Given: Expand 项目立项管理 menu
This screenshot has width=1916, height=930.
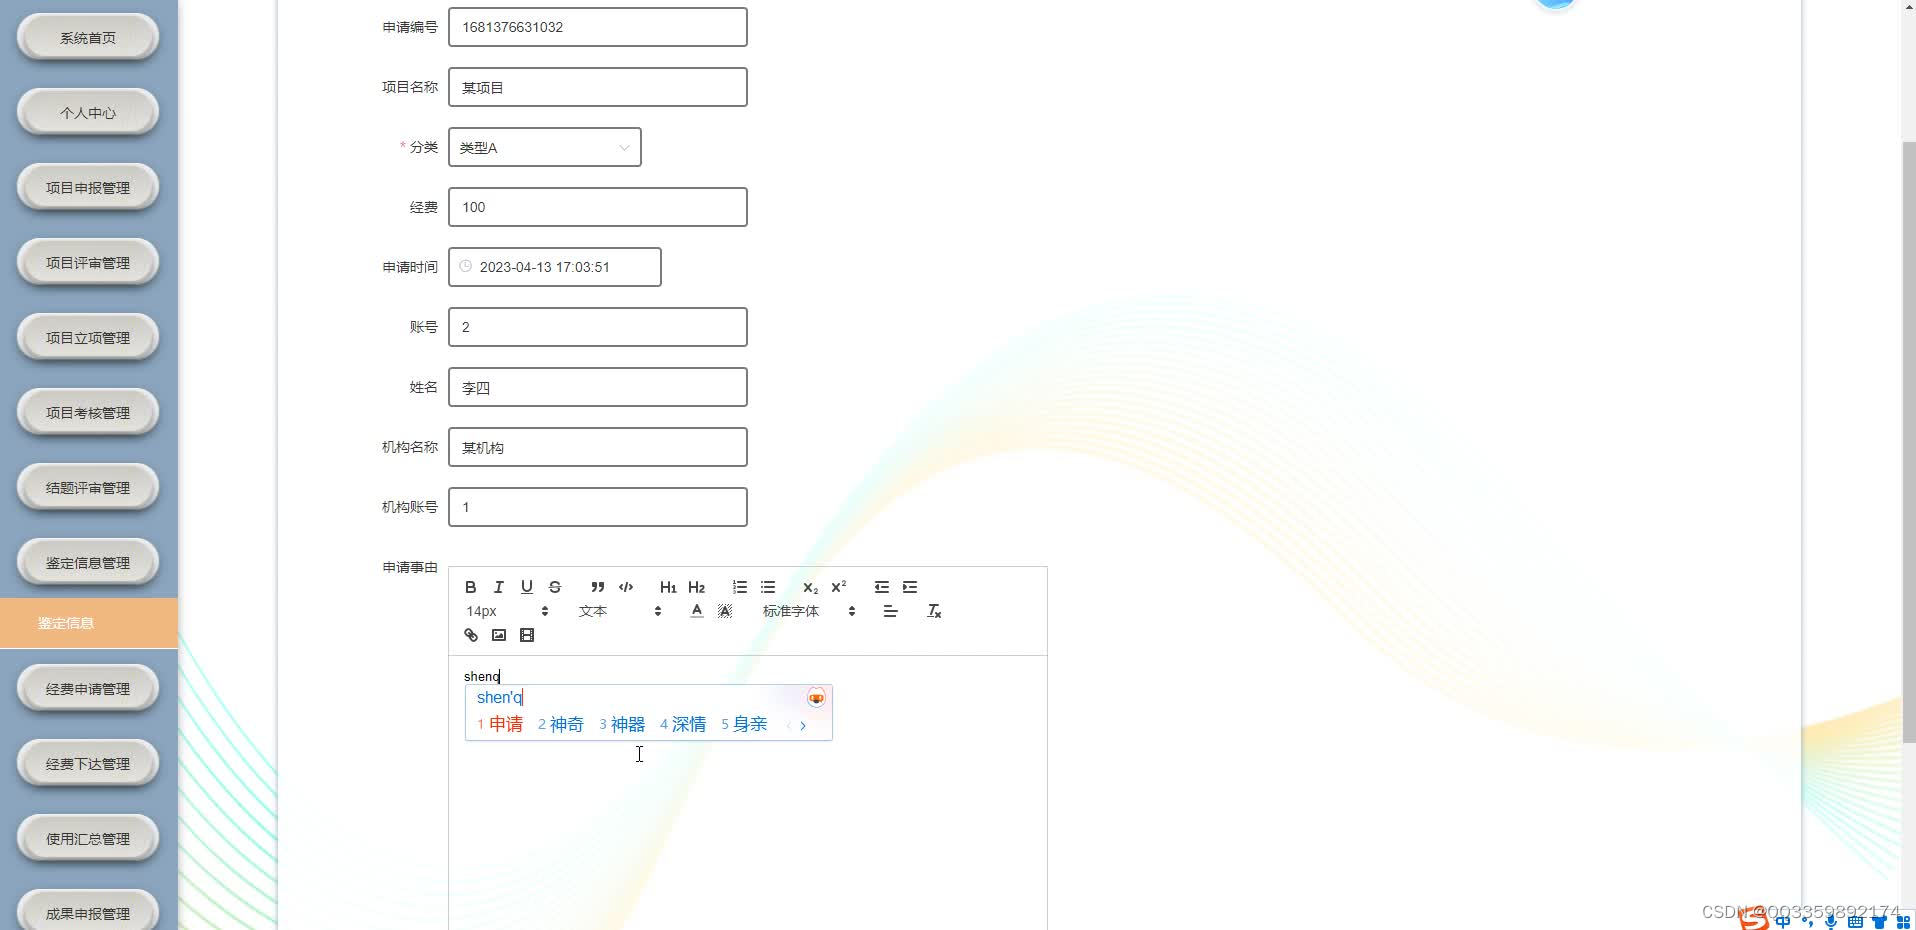Looking at the screenshot, I should point(88,338).
